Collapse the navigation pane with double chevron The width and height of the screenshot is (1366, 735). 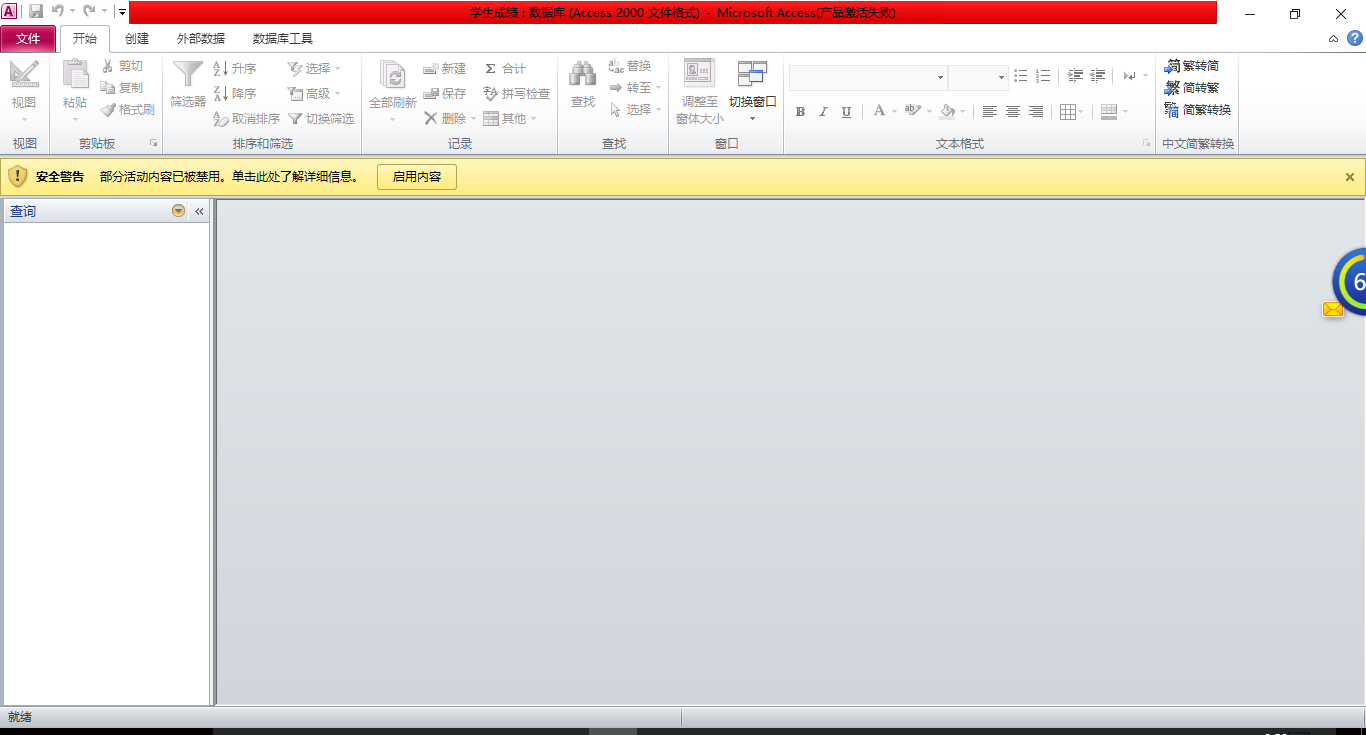[199, 211]
